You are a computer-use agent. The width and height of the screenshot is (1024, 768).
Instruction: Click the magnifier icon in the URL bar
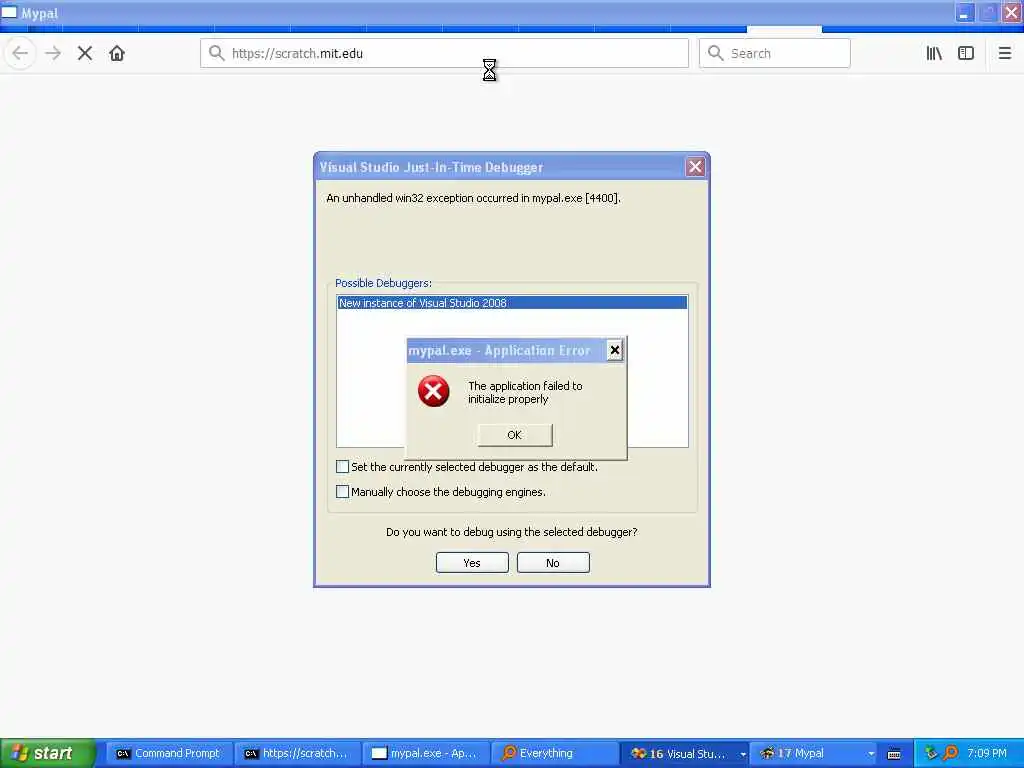(216, 53)
